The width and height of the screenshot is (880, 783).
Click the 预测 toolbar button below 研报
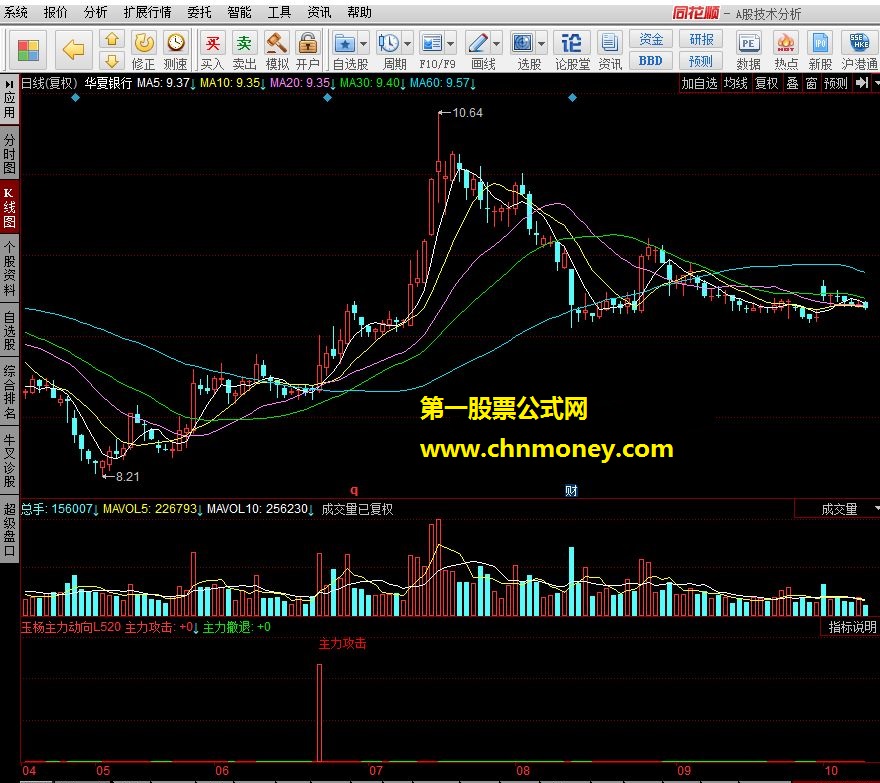click(700, 61)
